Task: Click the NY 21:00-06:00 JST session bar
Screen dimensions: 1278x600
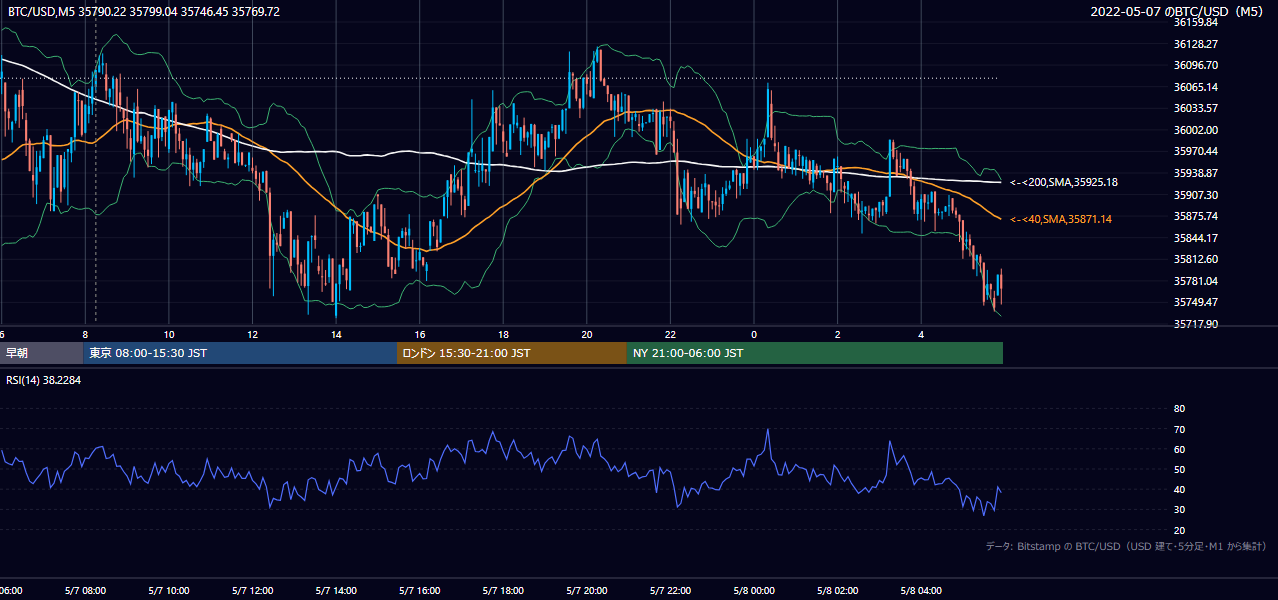Action: (815, 353)
